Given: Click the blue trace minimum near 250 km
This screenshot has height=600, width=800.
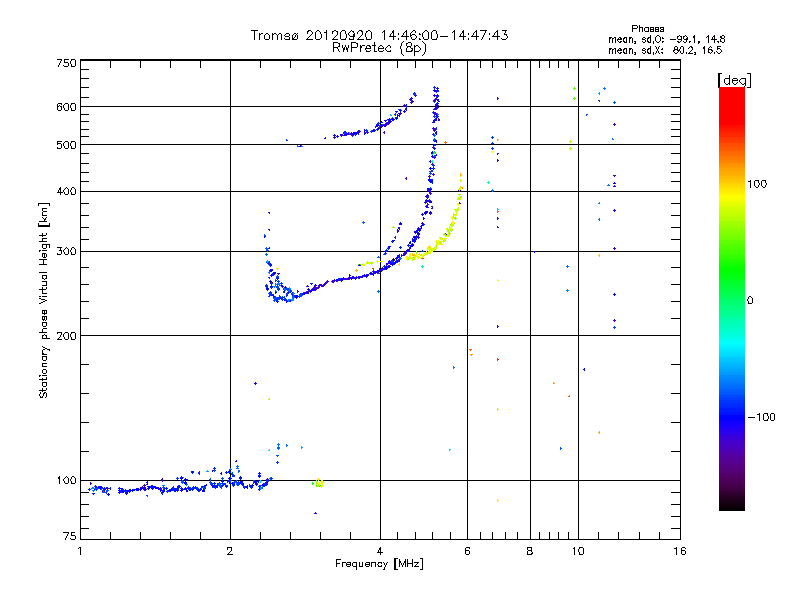Looking at the screenshot, I should 284,298.
